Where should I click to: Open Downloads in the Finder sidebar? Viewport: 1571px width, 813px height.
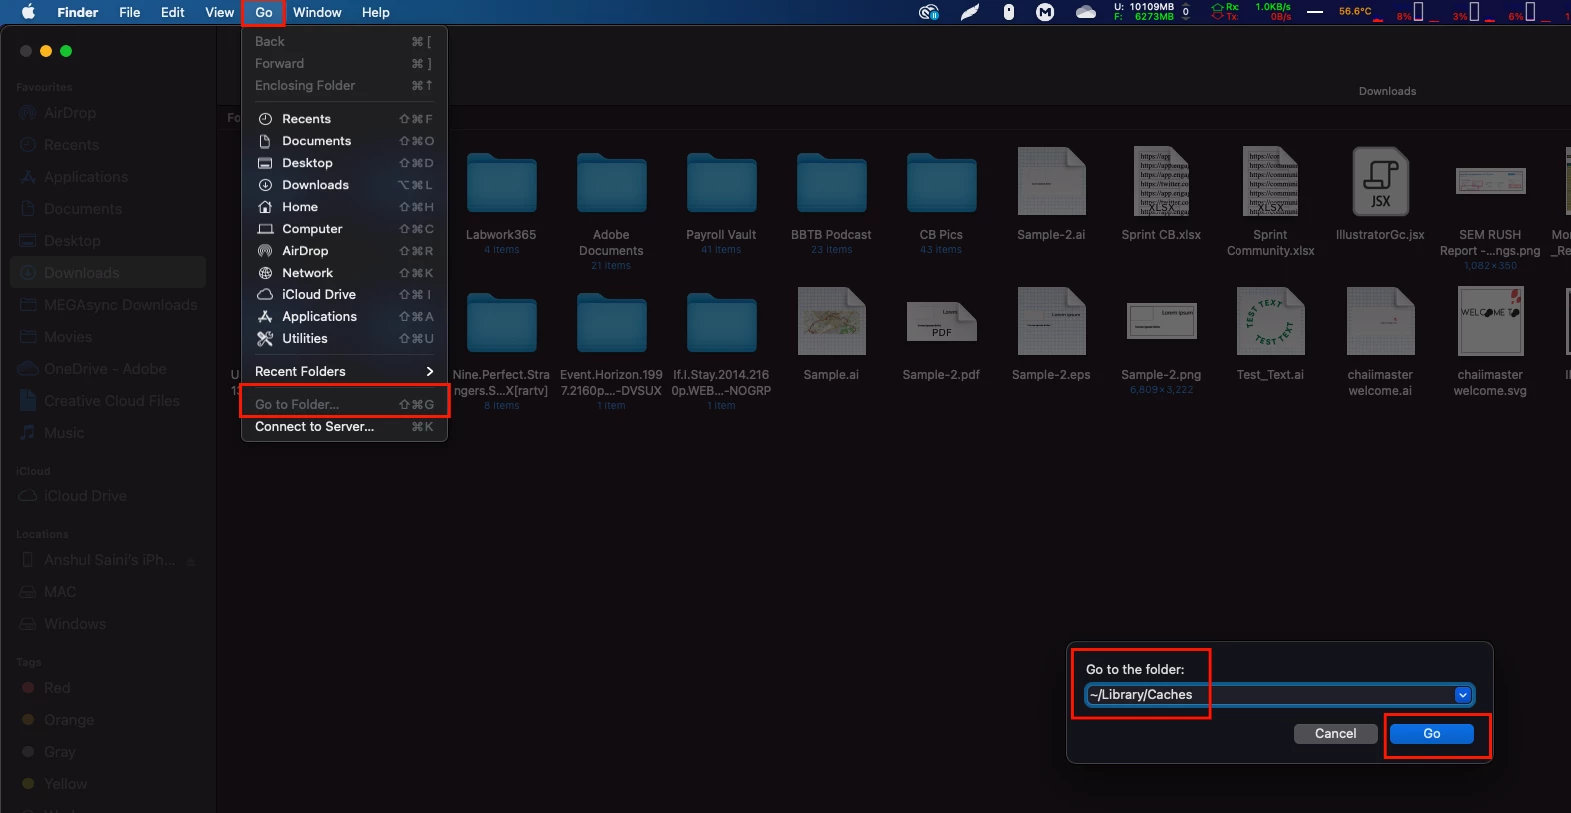pyautogui.click(x=108, y=273)
